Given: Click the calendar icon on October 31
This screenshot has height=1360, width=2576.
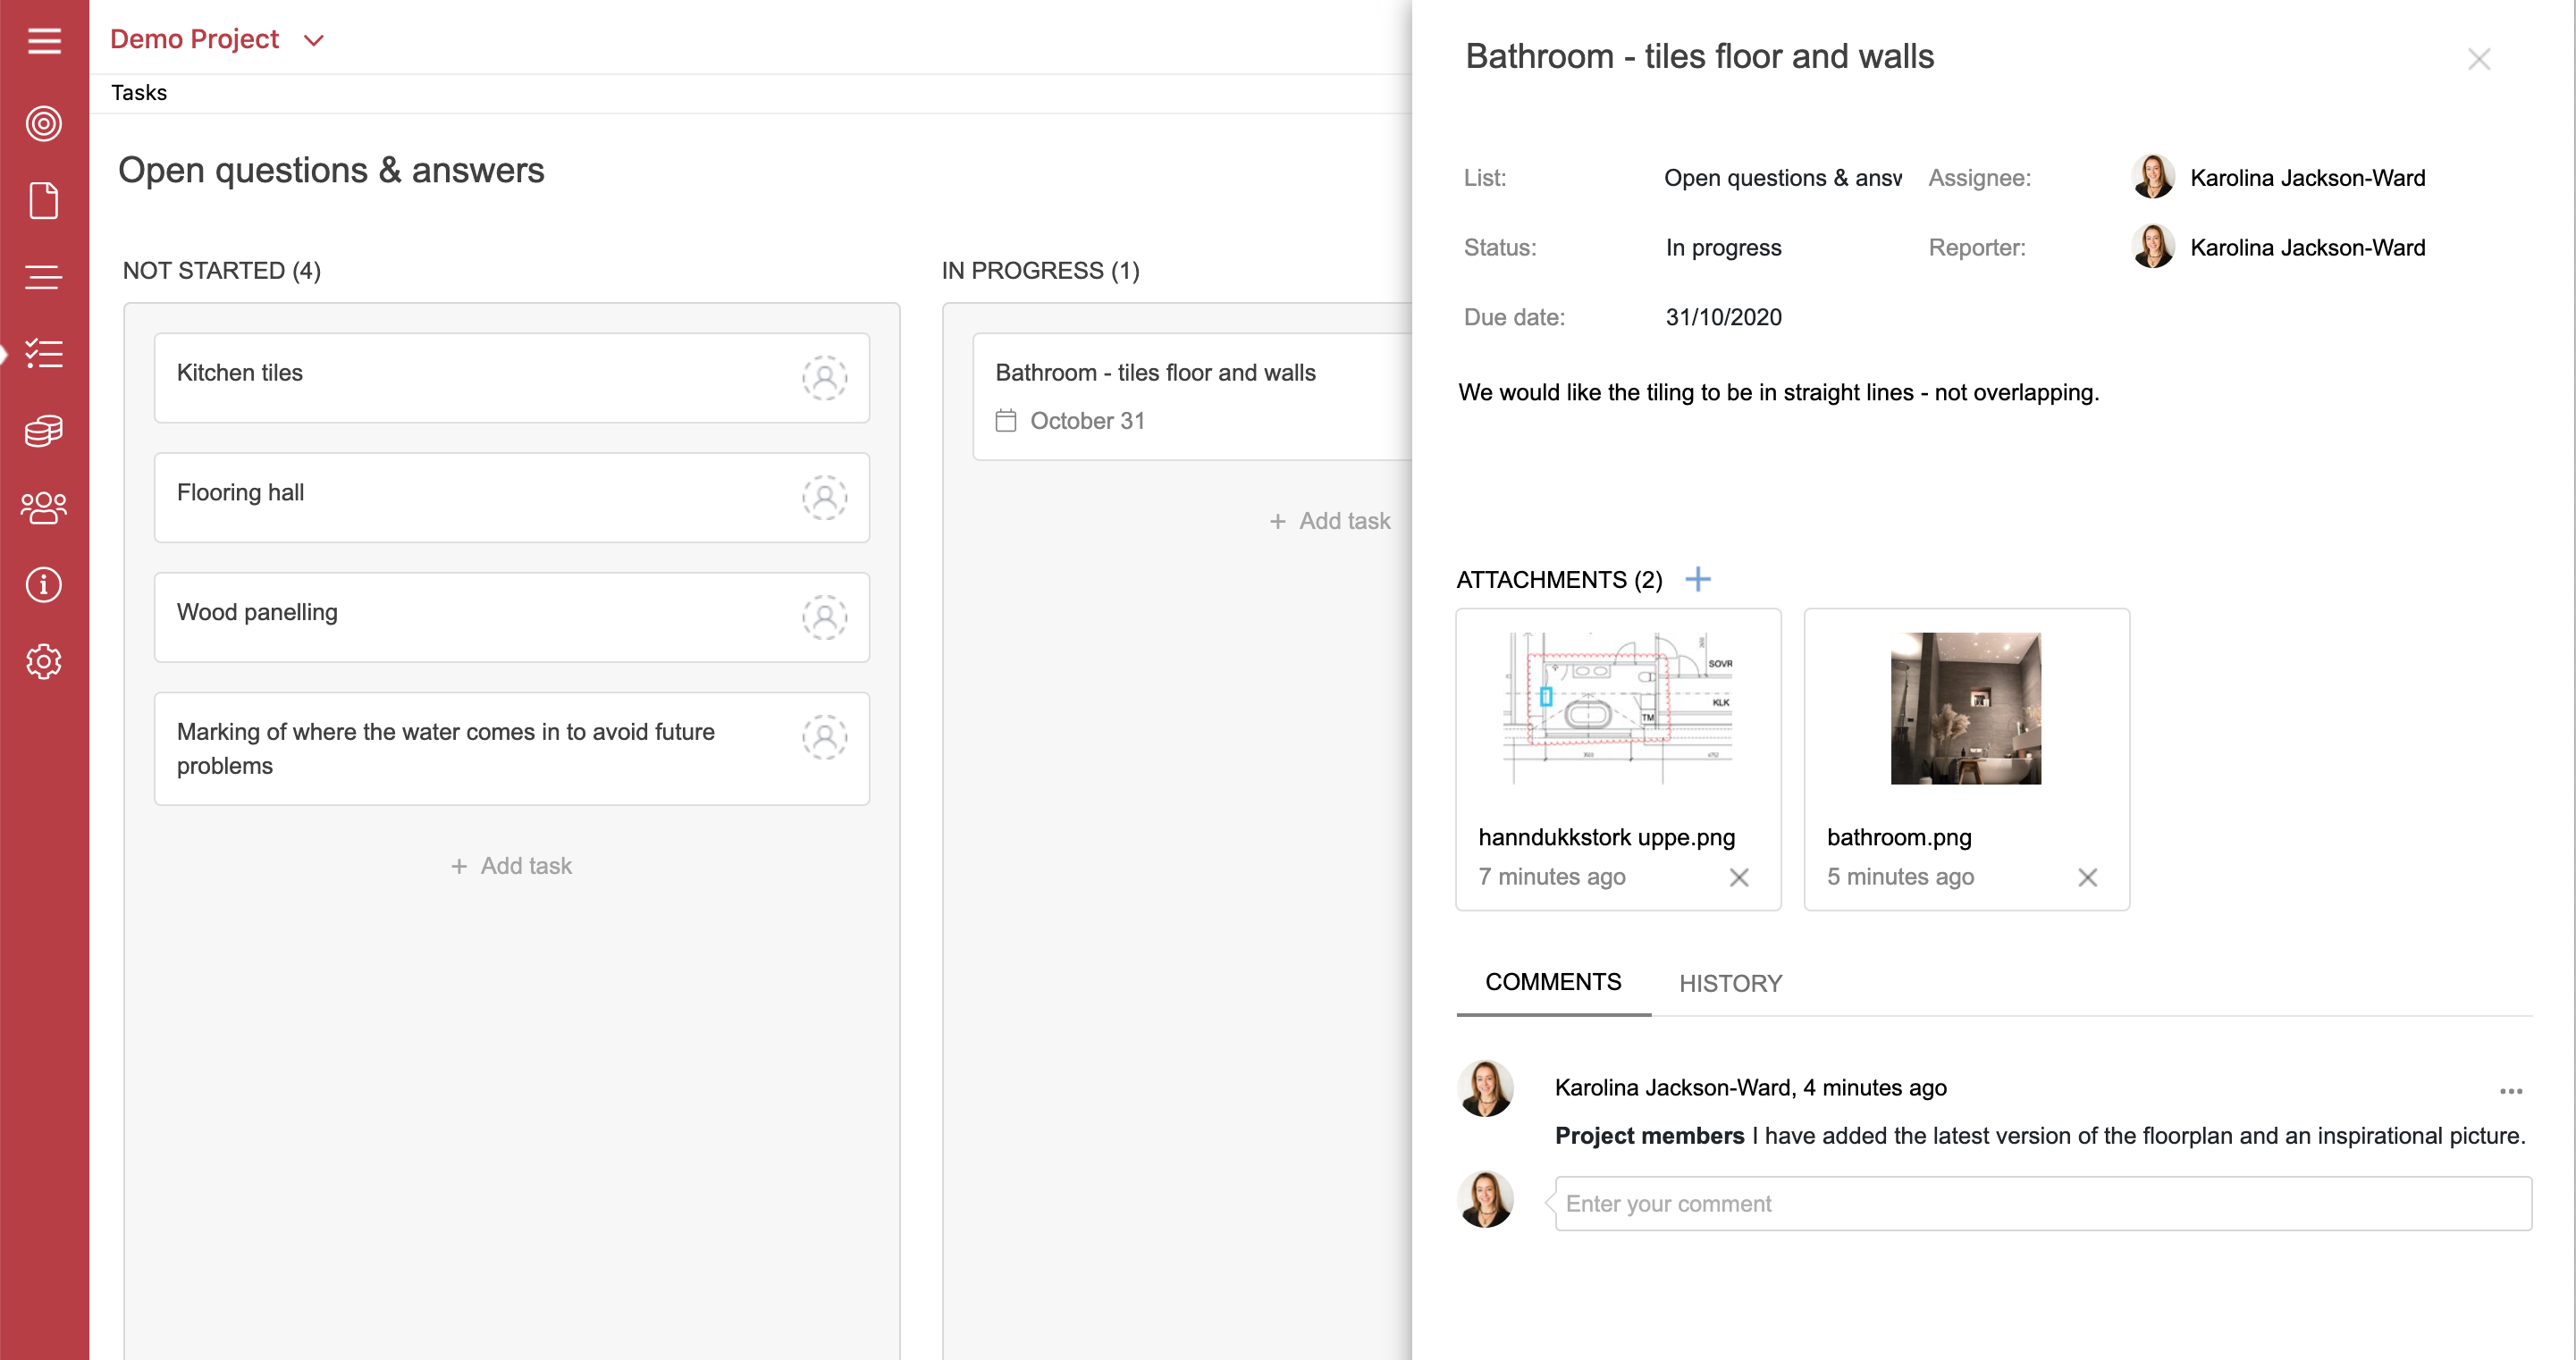Looking at the screenshot, I should point(1006,419).
